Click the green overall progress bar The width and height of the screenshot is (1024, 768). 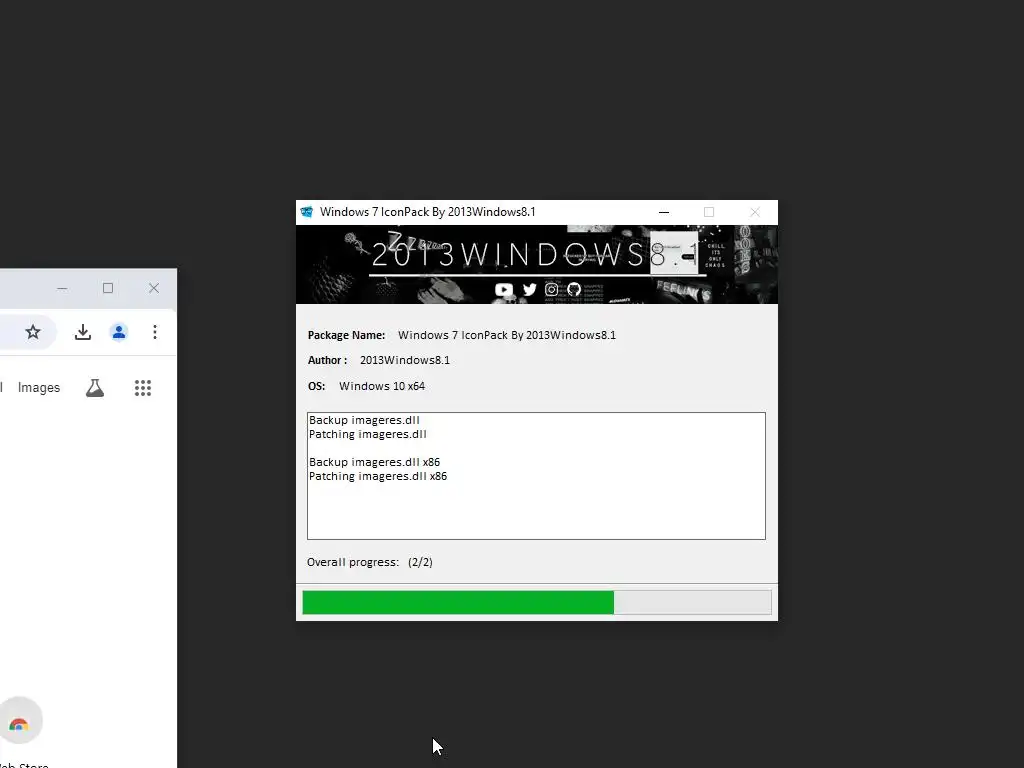point(537,602)
